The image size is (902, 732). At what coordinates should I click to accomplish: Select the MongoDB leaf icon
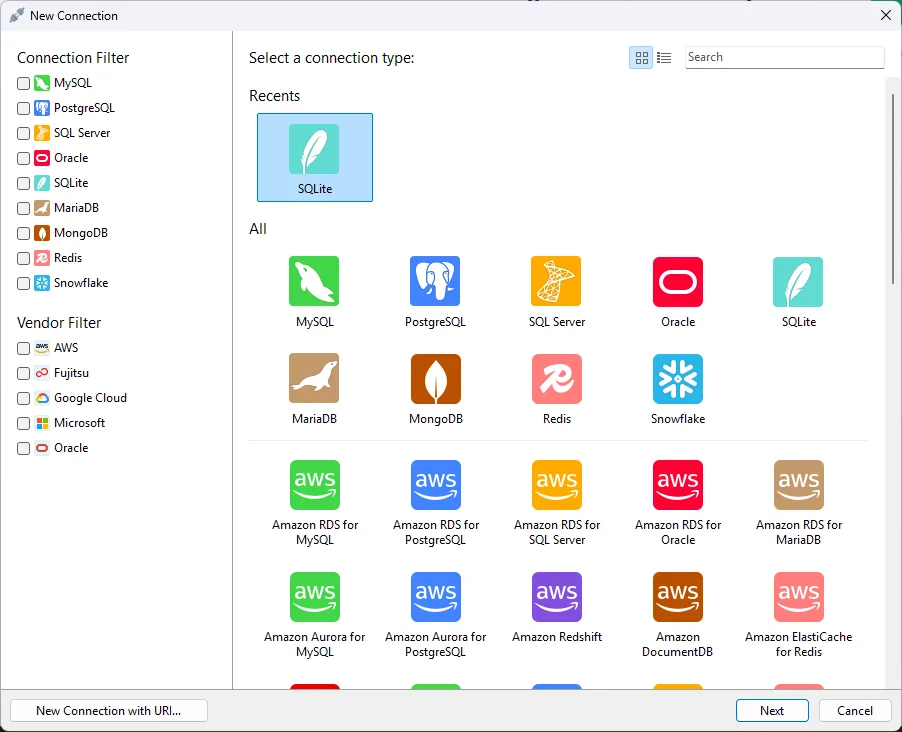click(x=435, y=378)
